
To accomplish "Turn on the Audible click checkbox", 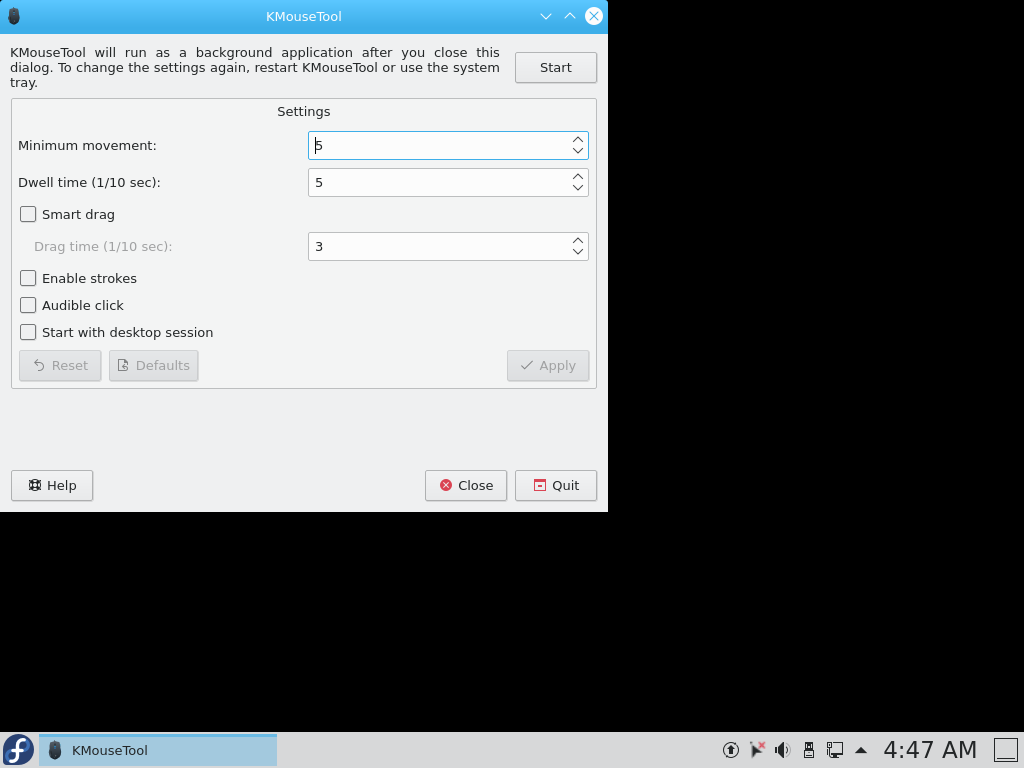I will tap(28, 305).
